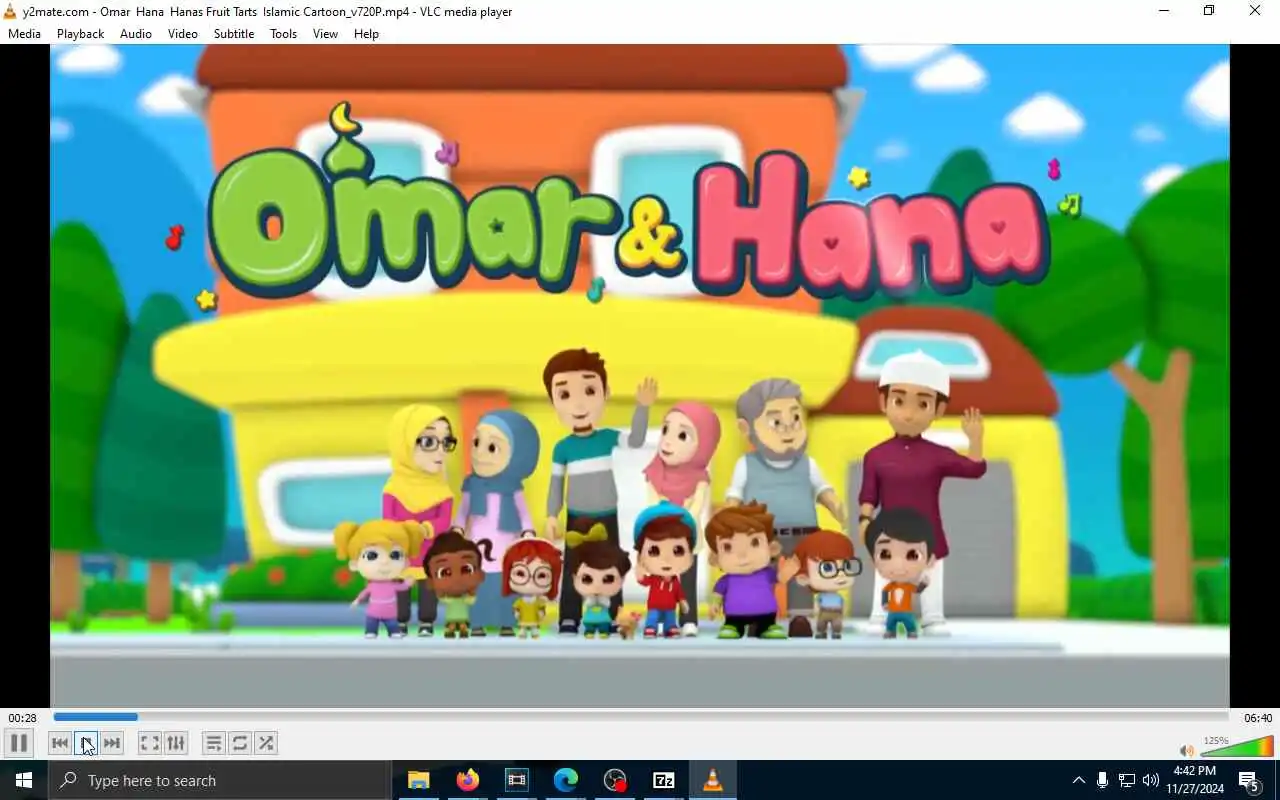Toggle random shuffle playback
1280x800 pixels.
pyautogui.click(x=266, y=743)
